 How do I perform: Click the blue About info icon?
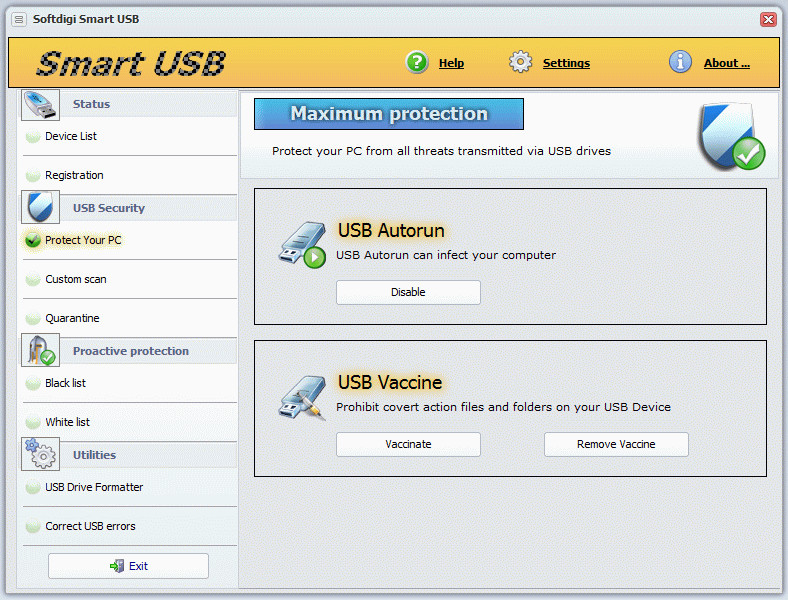pos(680,62)
